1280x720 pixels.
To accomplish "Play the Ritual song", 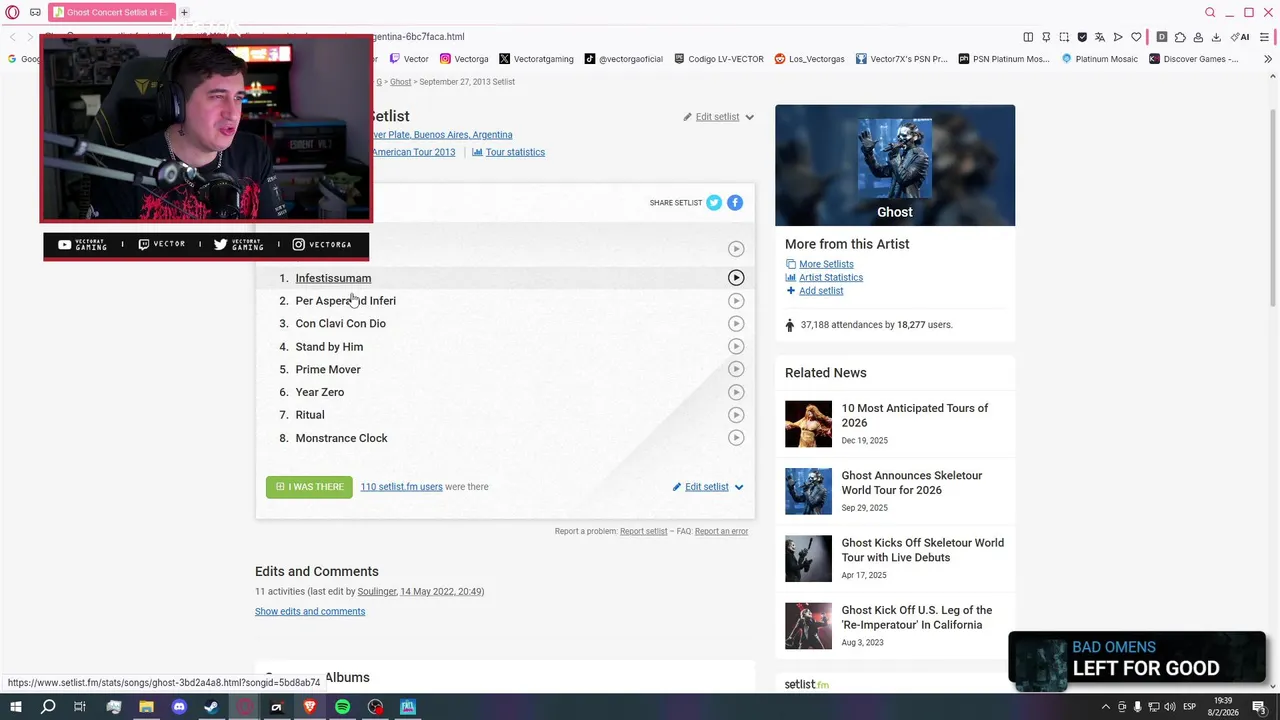I will pyautogui.click(x=736, y=415).
